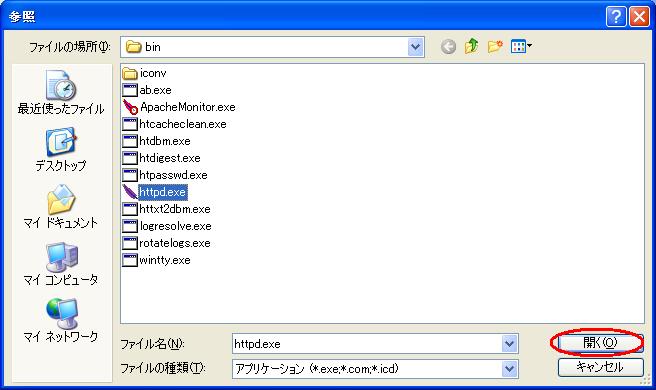Open マイ ドキュメント in places bar
The height and width of the screenshot is (390, 656).
click(x=61, y=207)
